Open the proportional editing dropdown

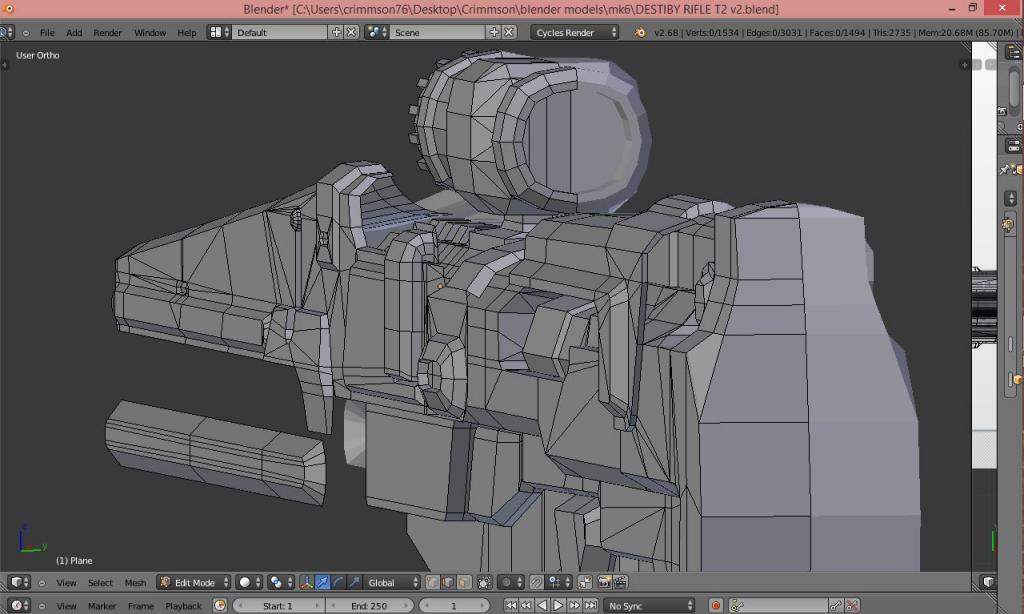pos(510,583)
